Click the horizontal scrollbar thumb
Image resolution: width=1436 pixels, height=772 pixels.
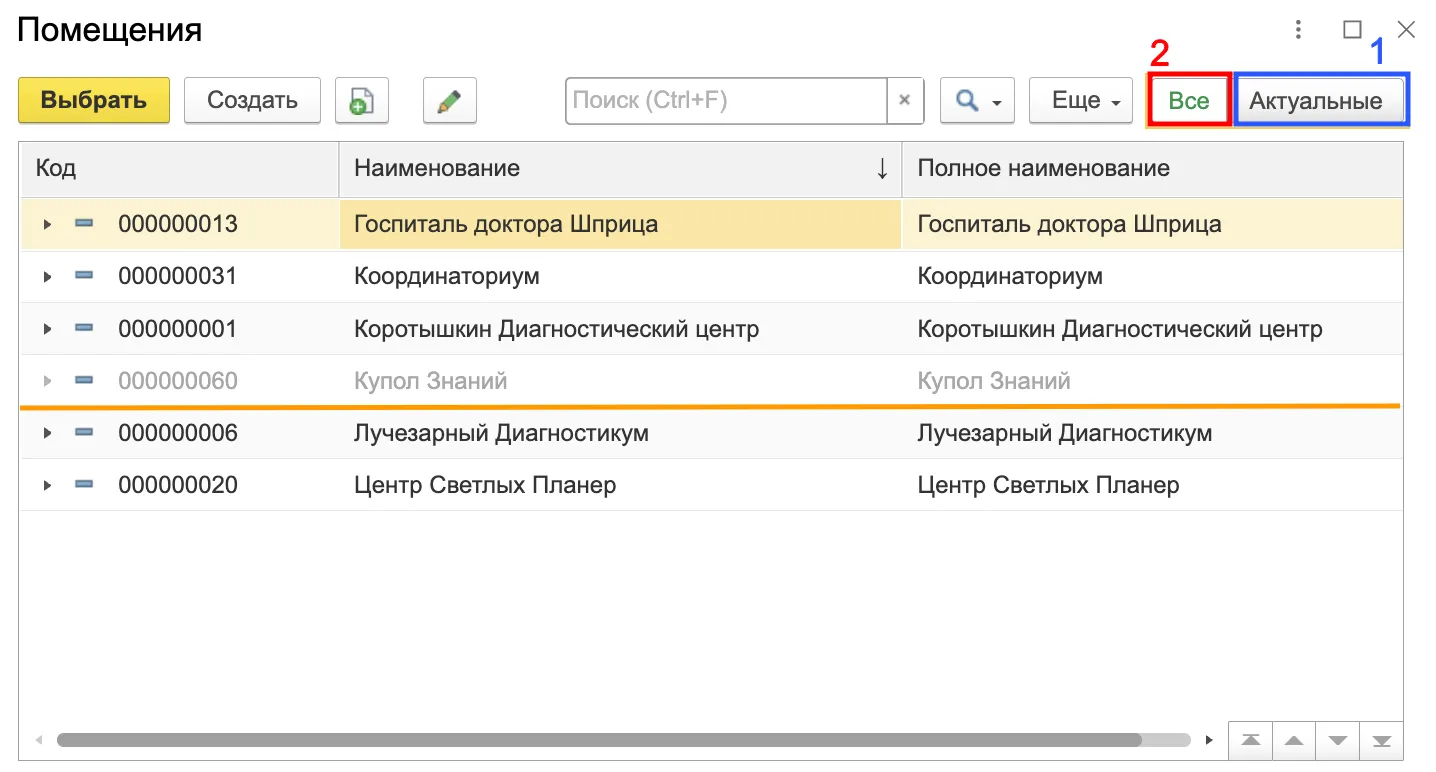pos(599,740)
